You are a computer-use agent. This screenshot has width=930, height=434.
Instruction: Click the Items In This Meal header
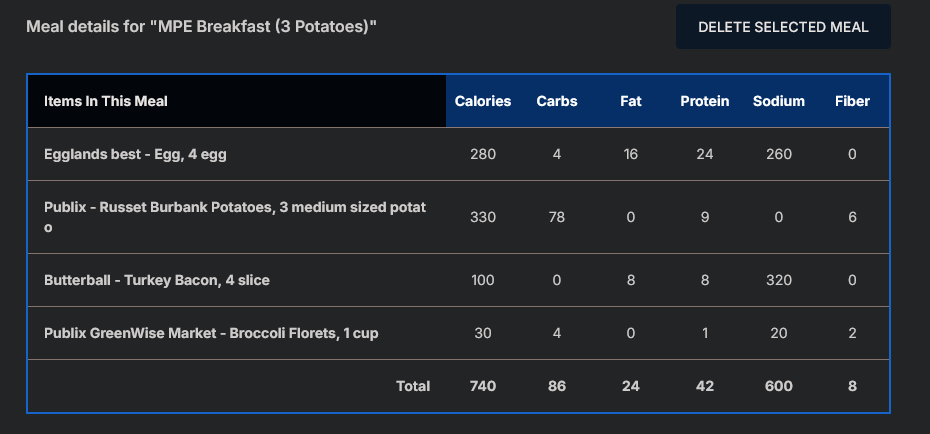tap(106, 101)
